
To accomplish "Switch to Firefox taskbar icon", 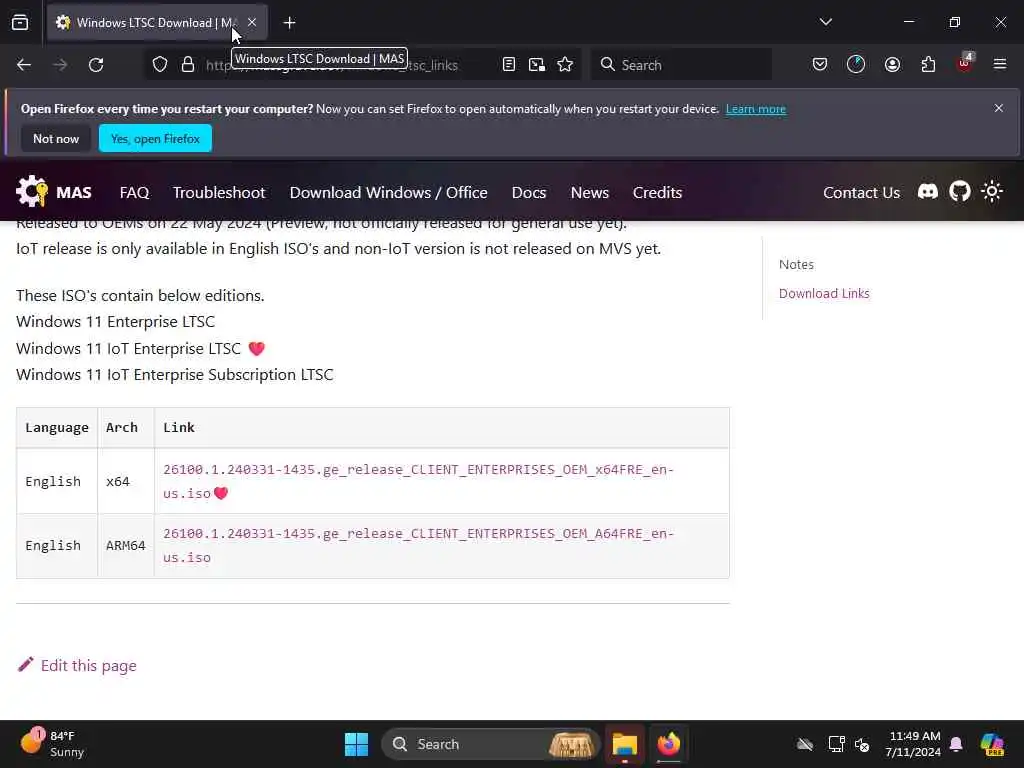I will point(668,744).
